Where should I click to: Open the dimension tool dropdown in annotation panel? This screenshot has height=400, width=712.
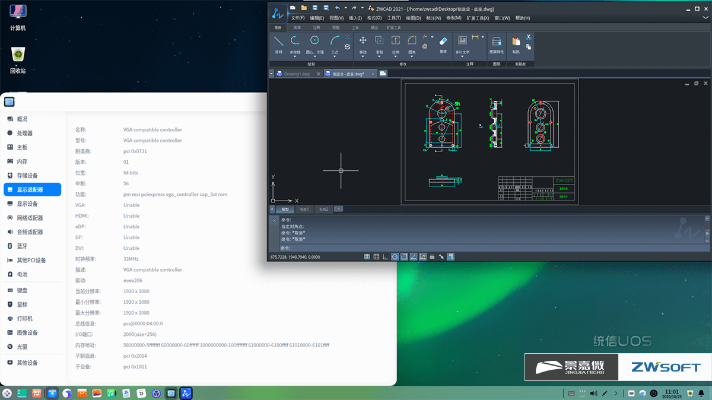(483, 37)
